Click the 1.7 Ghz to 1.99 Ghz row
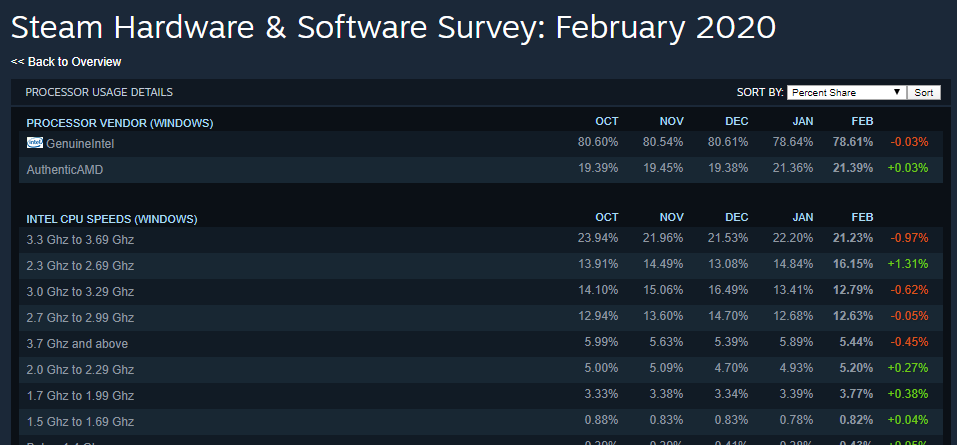 tap(80, 396)
